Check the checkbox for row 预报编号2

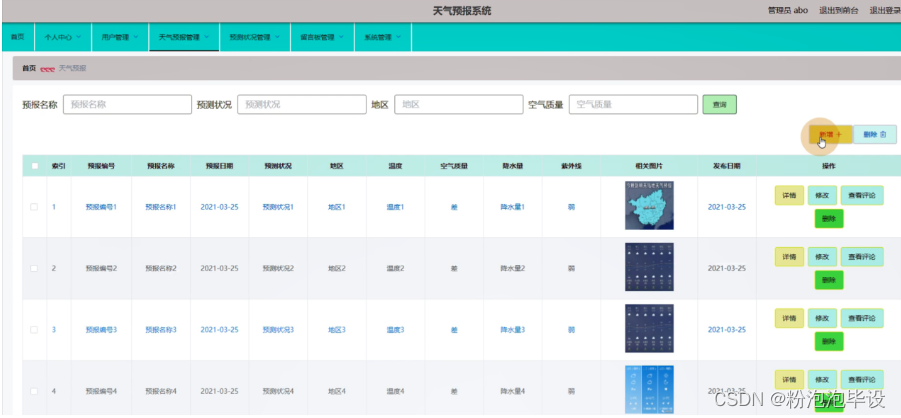coord(34,269)
